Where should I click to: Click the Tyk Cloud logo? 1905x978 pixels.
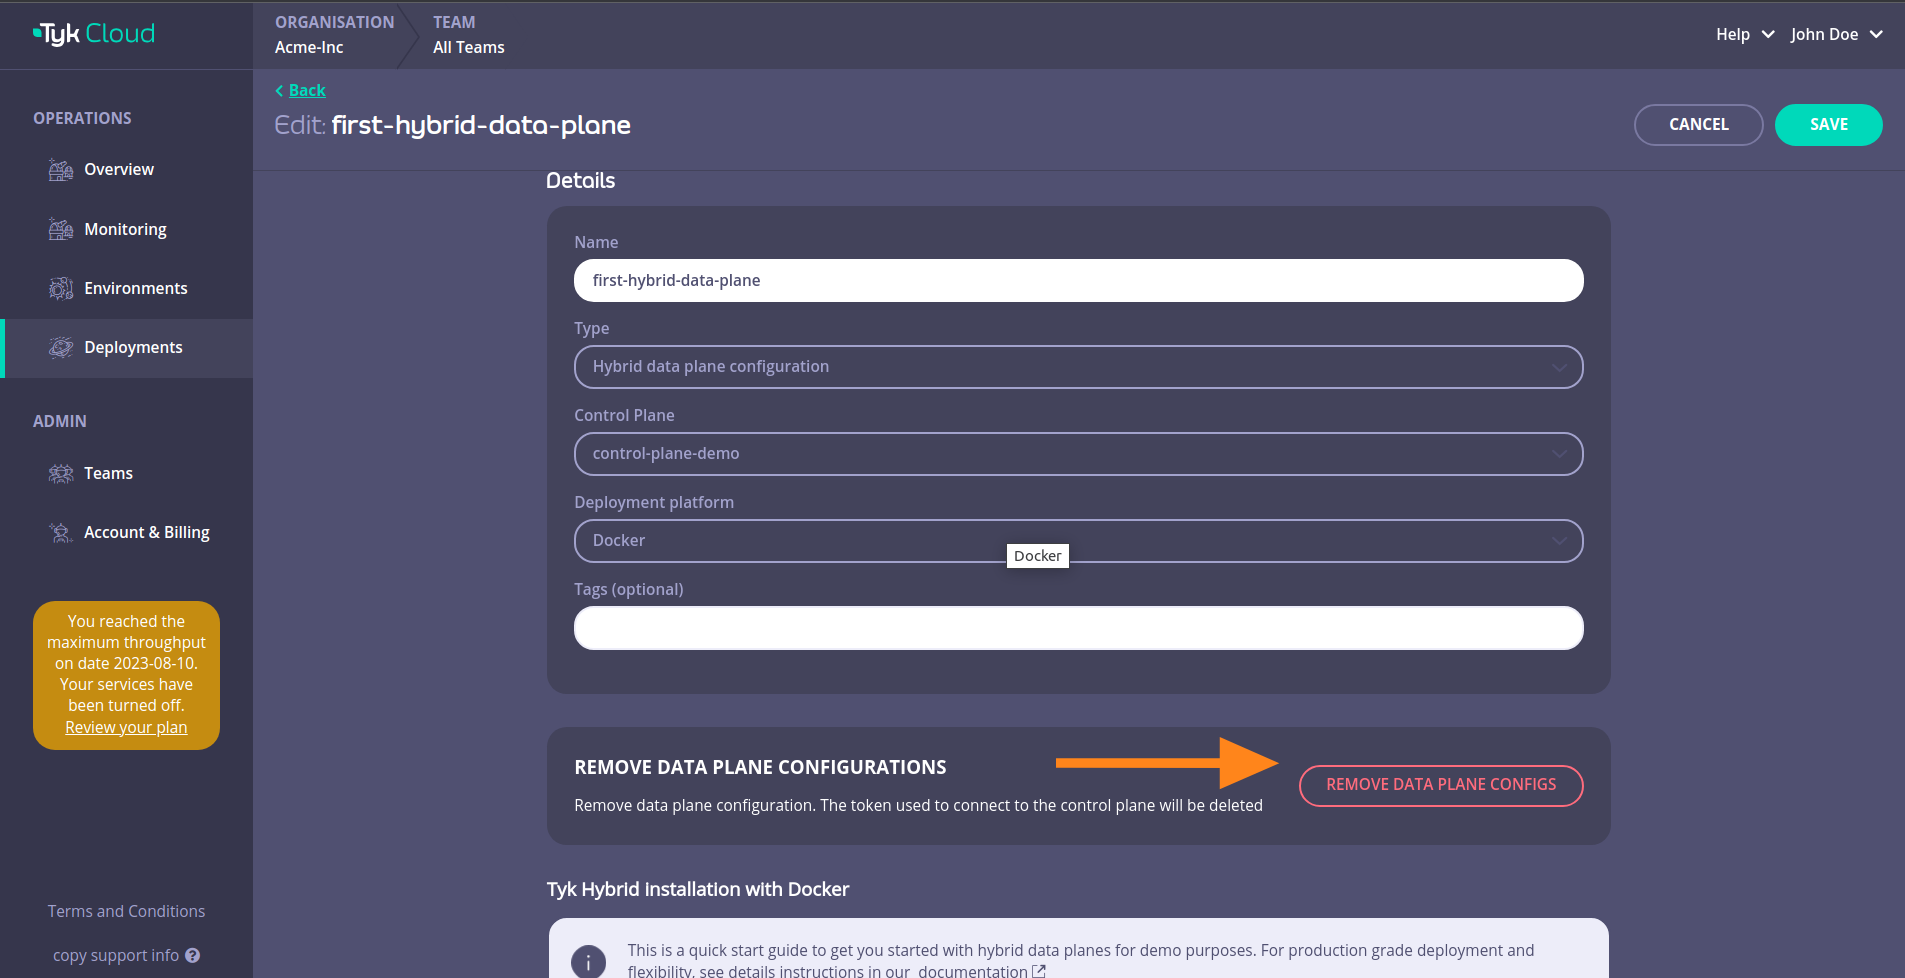93,33
